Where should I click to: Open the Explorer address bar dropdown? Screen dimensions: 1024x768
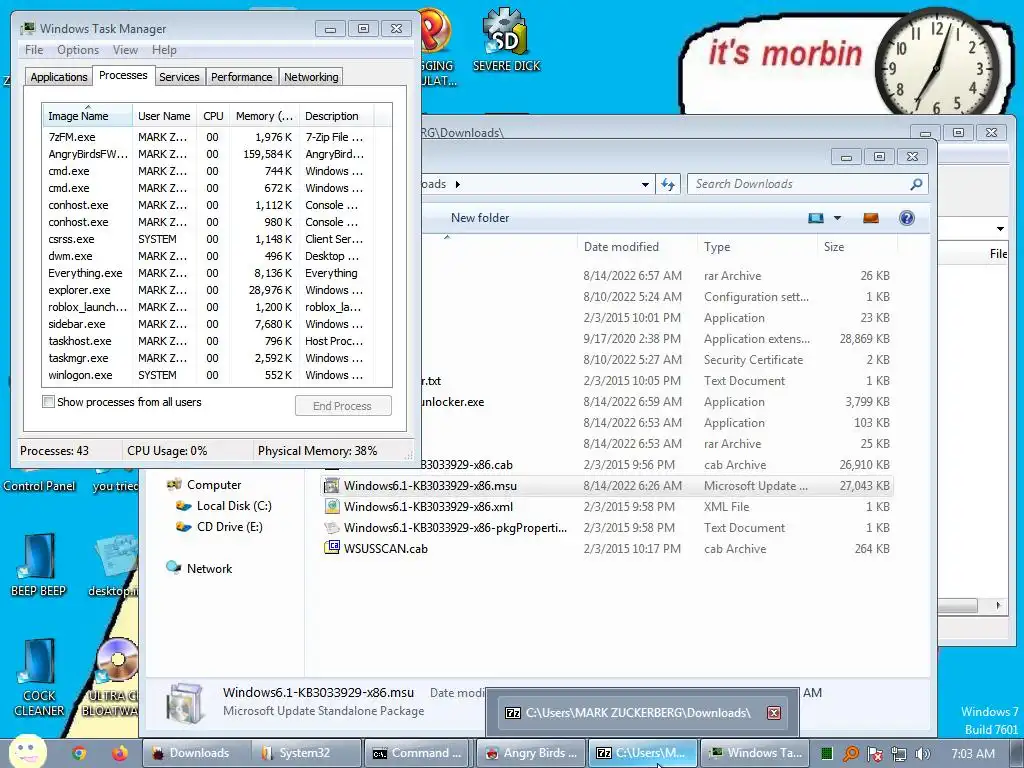point(645,184)
